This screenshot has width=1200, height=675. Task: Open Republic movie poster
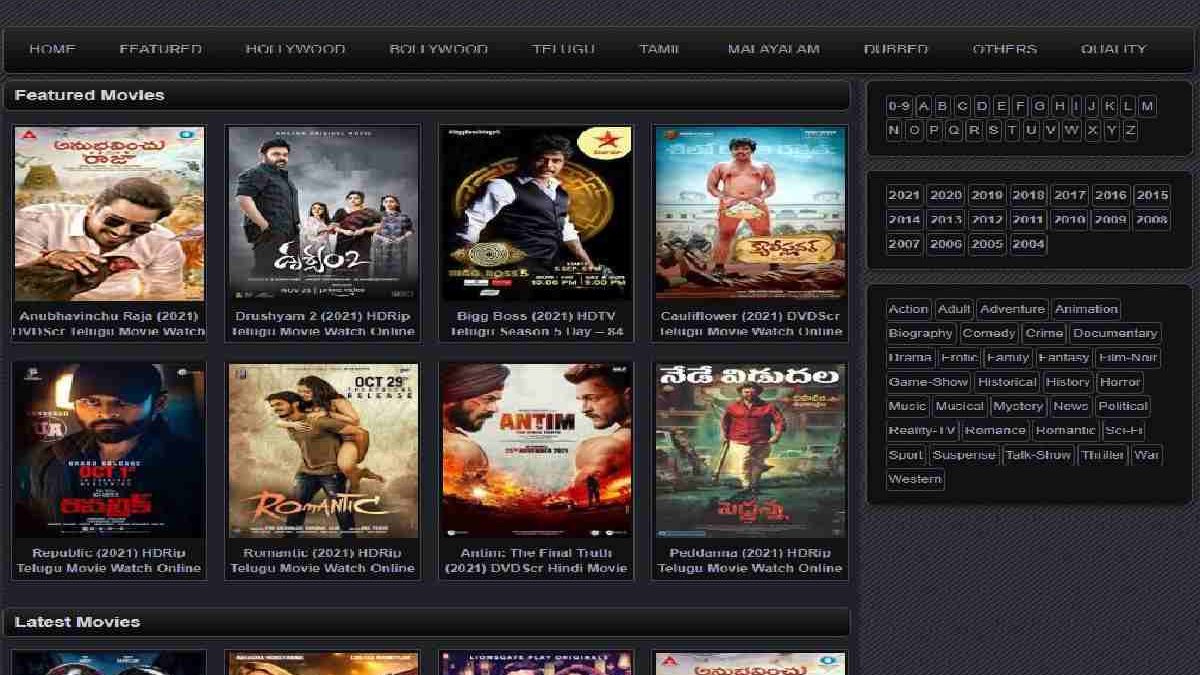[109, 450]
